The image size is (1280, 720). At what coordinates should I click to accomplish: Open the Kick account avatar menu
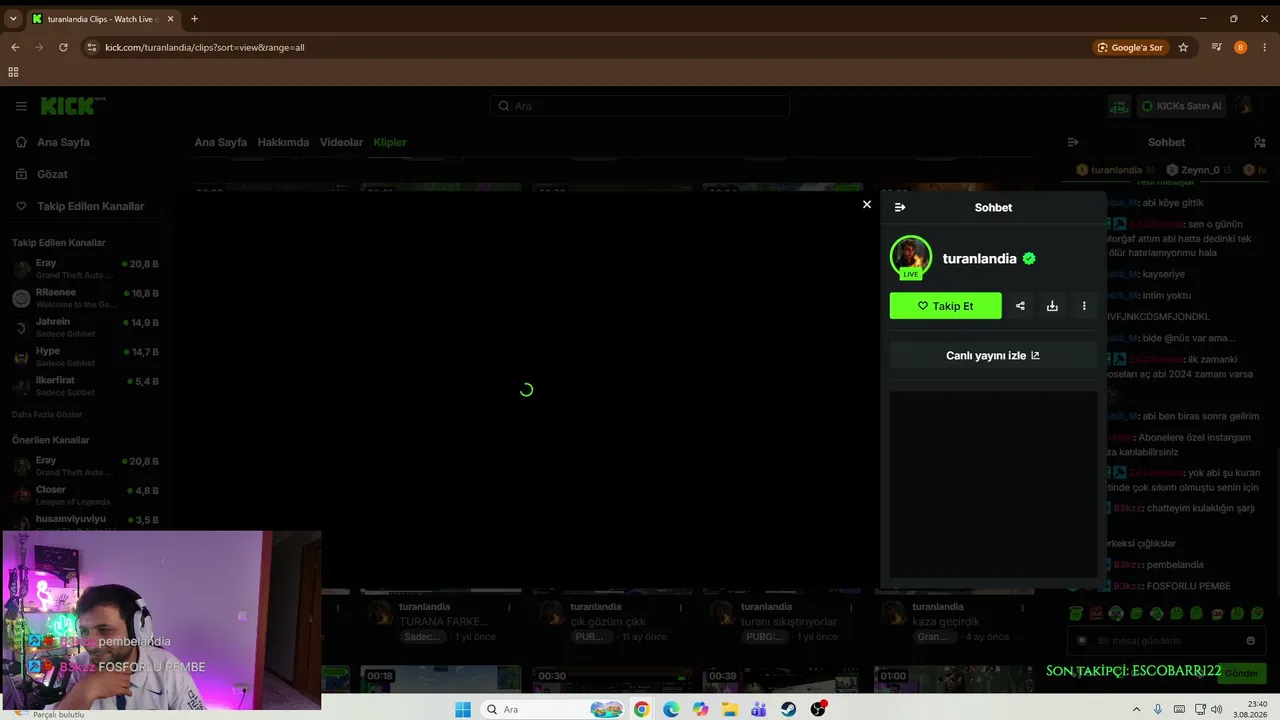coord(1244,106)
